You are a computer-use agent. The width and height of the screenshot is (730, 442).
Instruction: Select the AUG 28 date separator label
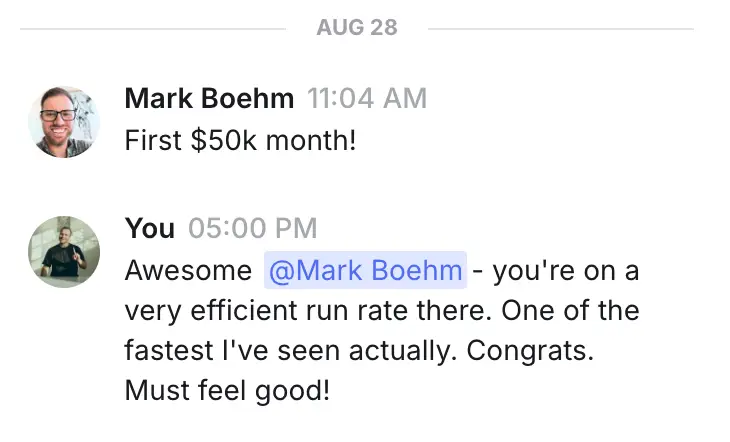pos(357,27)
